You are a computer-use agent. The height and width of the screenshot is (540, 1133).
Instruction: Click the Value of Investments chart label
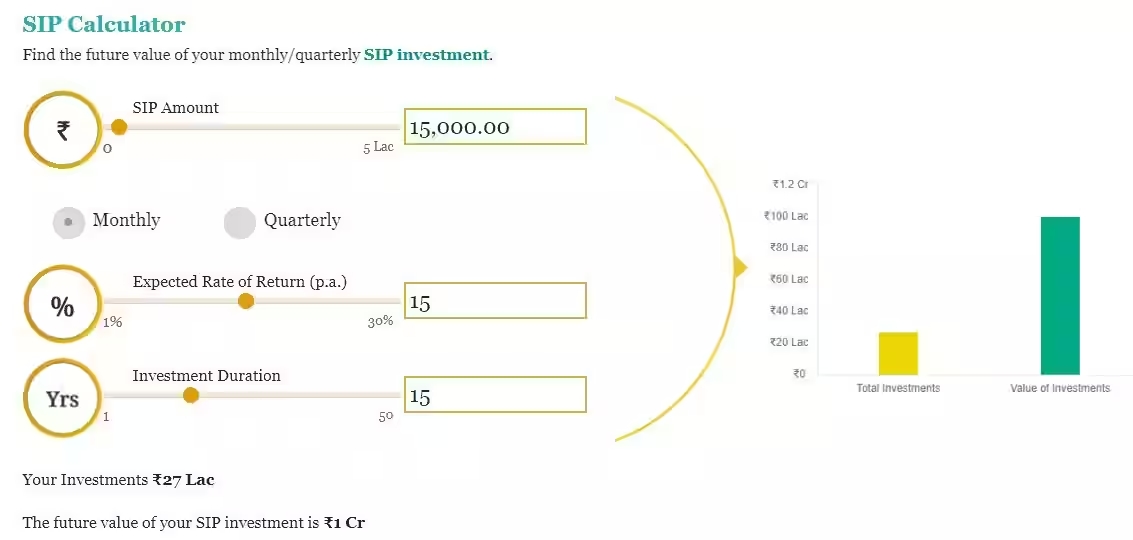click(x=1060, y=388)
